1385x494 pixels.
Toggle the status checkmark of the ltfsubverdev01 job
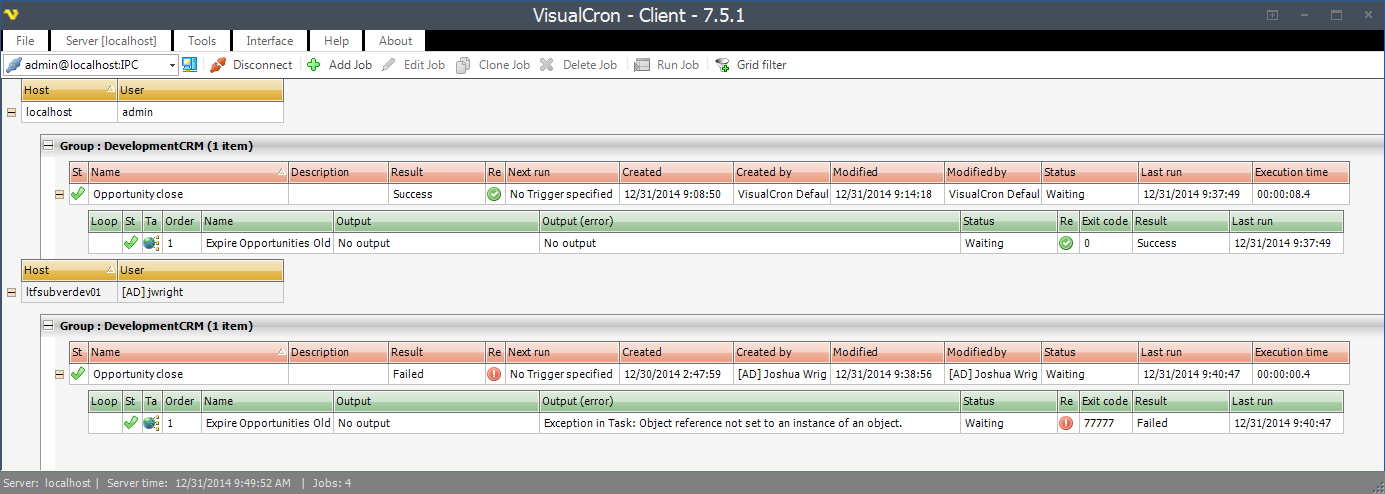click(78, 374)
